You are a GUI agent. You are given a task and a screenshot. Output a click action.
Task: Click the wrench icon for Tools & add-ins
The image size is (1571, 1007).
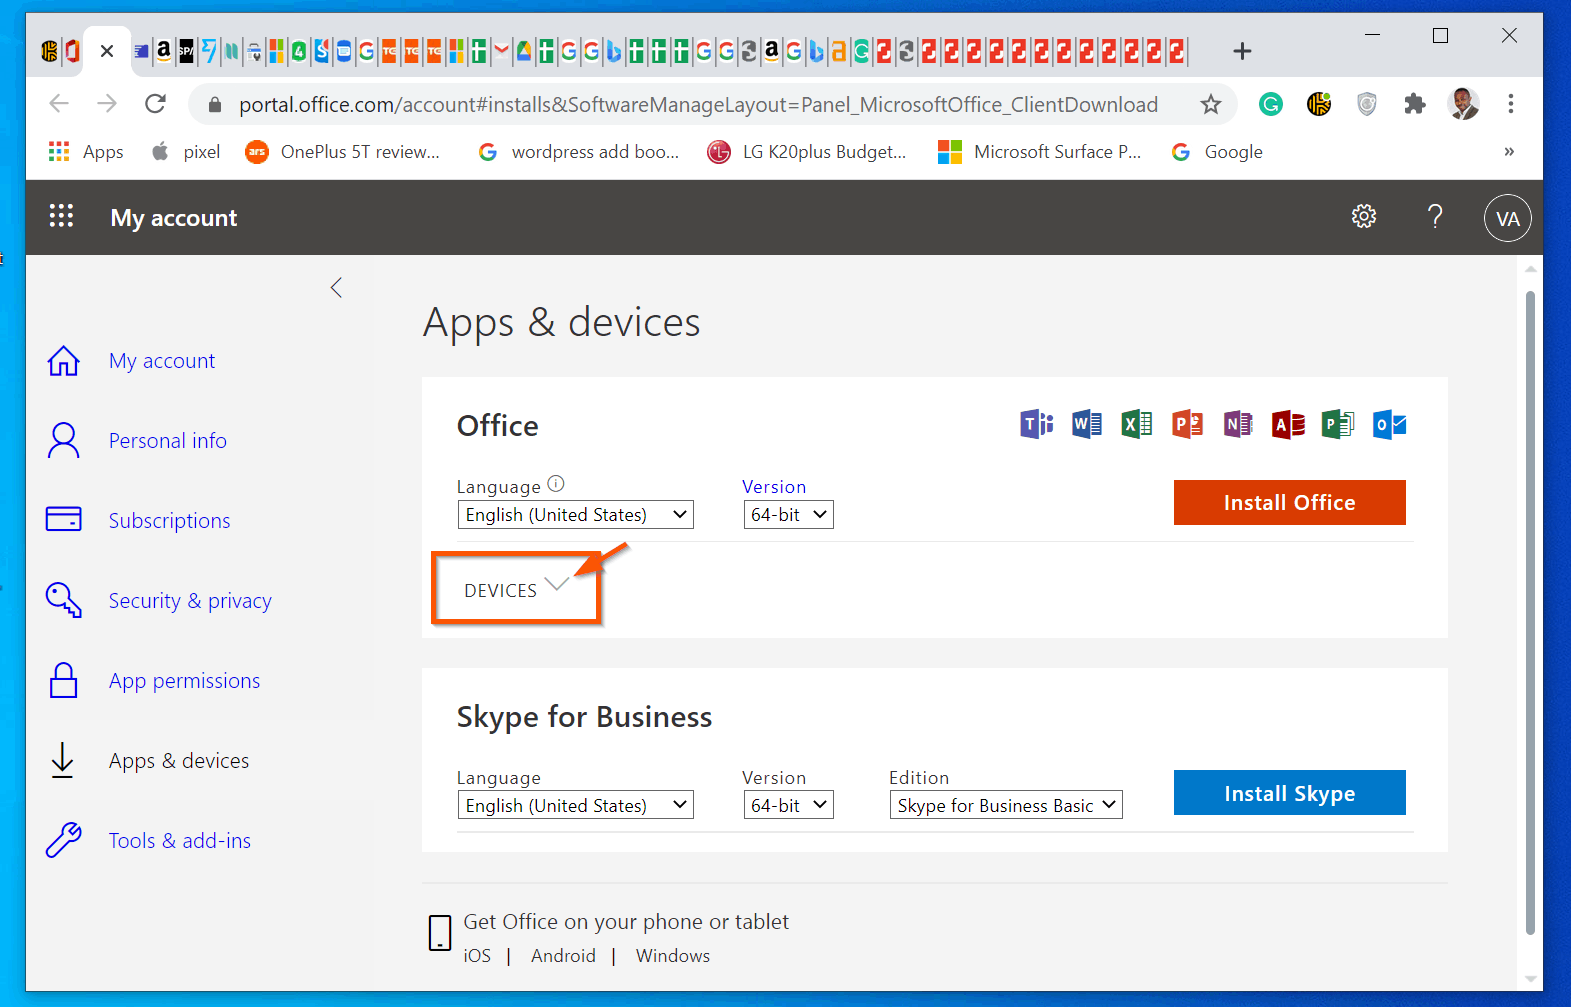point(64,840)
